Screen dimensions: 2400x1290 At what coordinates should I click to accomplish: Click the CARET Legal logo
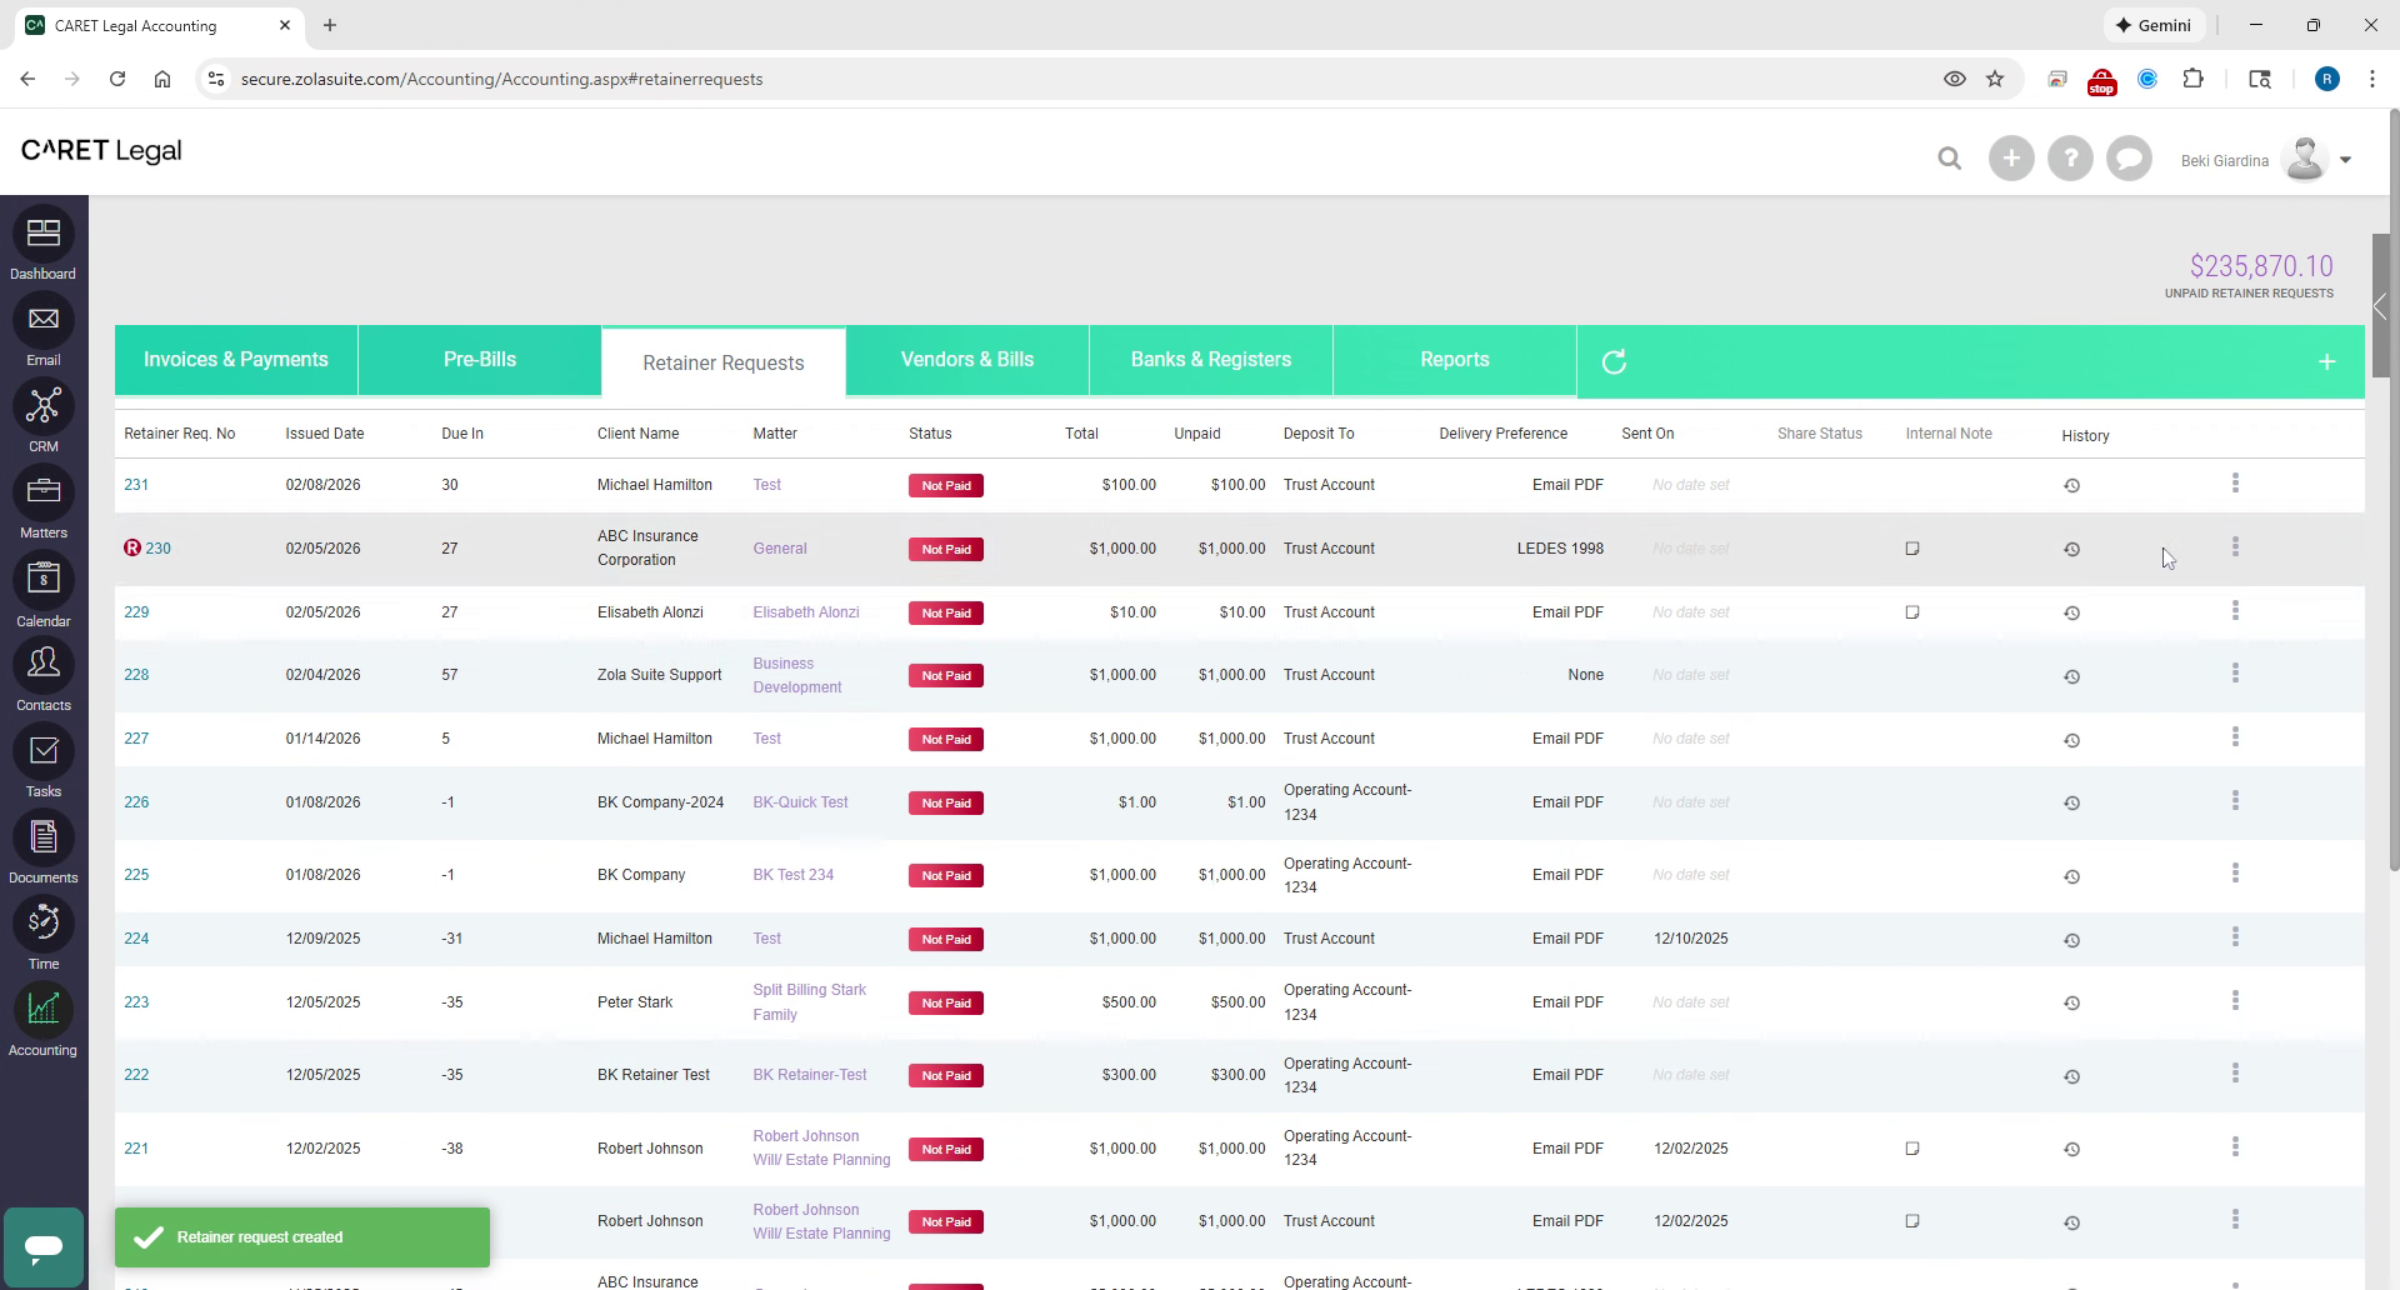click(x=101, y=151)
